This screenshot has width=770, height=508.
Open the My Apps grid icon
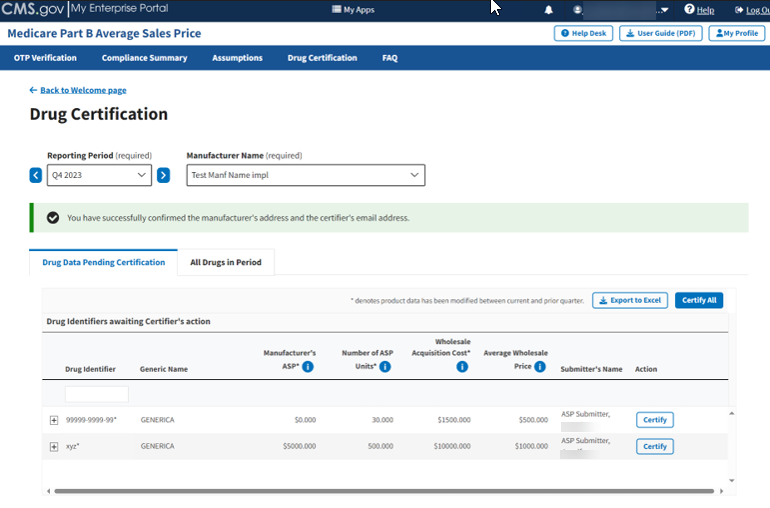[x=336, y=10]
